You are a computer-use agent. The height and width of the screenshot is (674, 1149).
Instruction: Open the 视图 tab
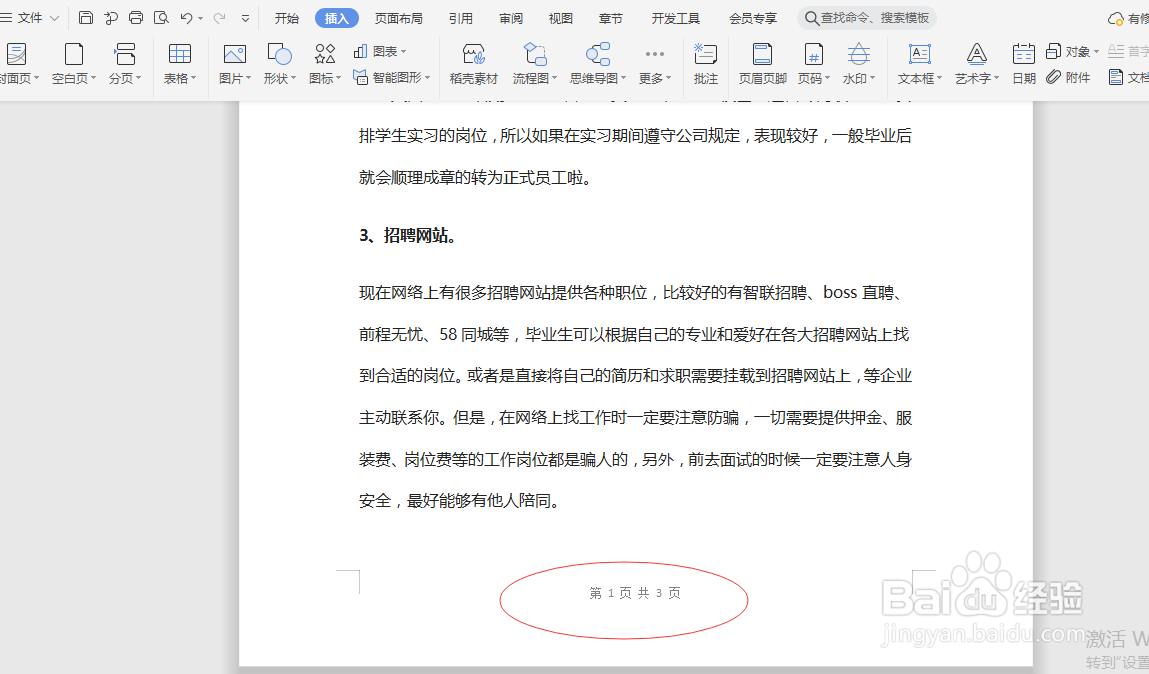click(561, 18)
